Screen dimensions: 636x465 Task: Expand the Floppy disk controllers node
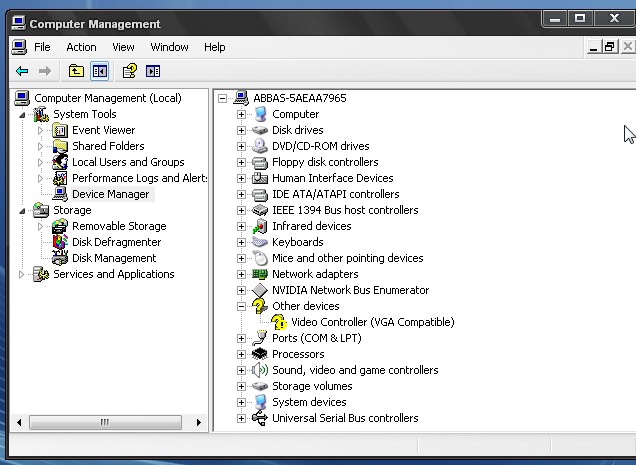(241, 162)
